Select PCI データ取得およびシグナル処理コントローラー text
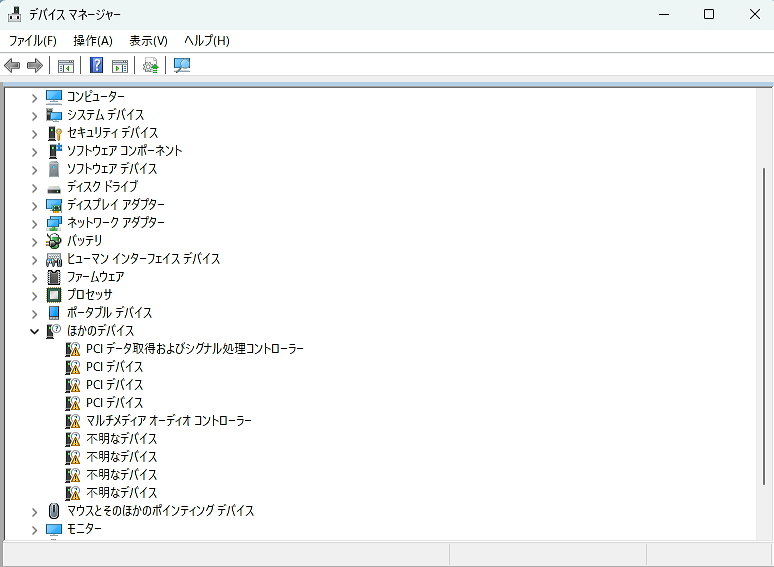Image resolution: width=774 pixels, height=567 pixels. (x=195, y=349)
